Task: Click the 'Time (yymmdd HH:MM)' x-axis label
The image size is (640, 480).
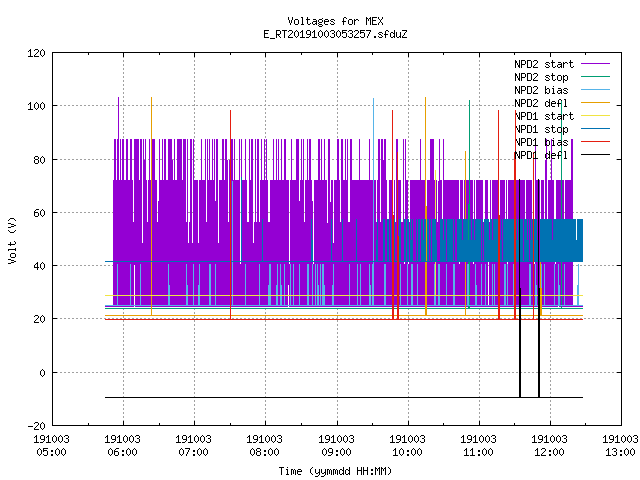Action: (x=335, y=471)
